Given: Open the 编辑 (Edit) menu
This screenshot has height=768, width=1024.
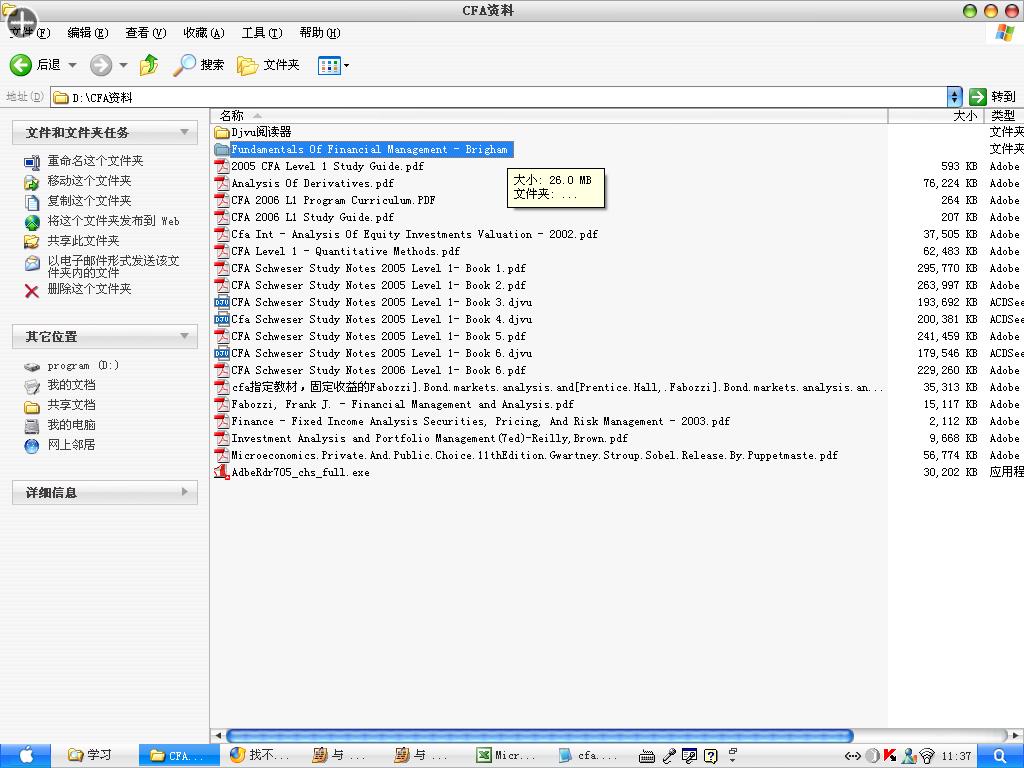Looking at the screenshot, I should 88,33.
